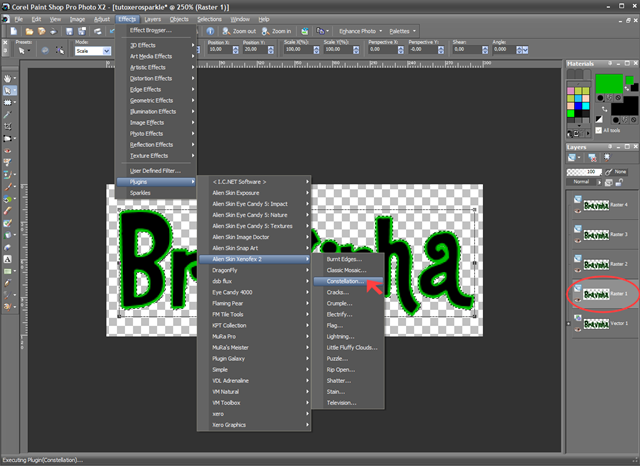This screenshot has height=466, width=640.
Task: Click the blue info icon in toolbar
Action: point(210,31)
